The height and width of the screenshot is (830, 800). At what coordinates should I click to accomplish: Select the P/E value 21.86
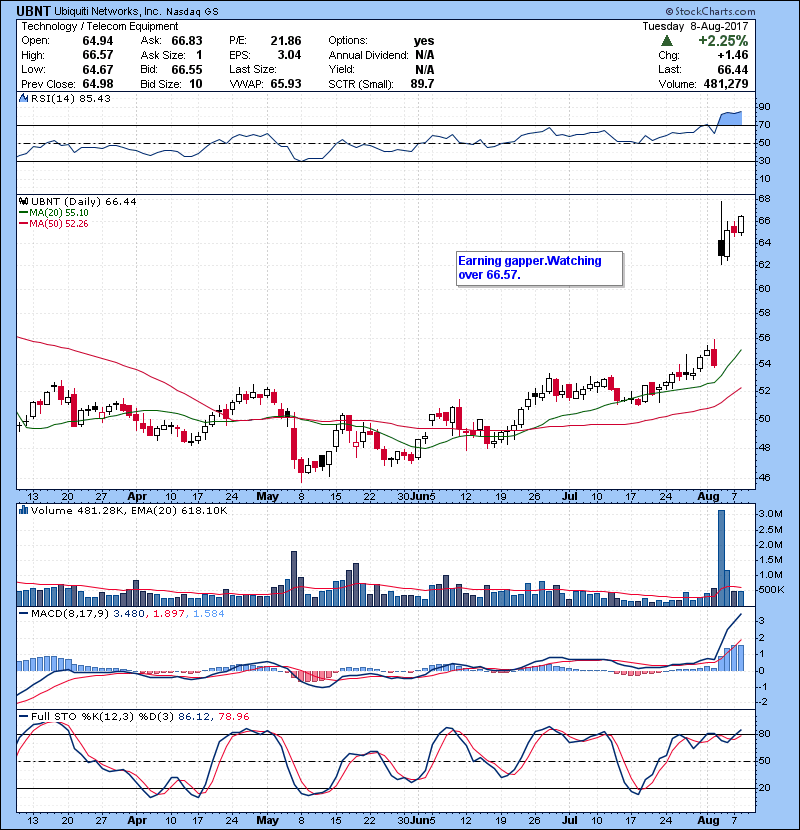pos(285,41)
